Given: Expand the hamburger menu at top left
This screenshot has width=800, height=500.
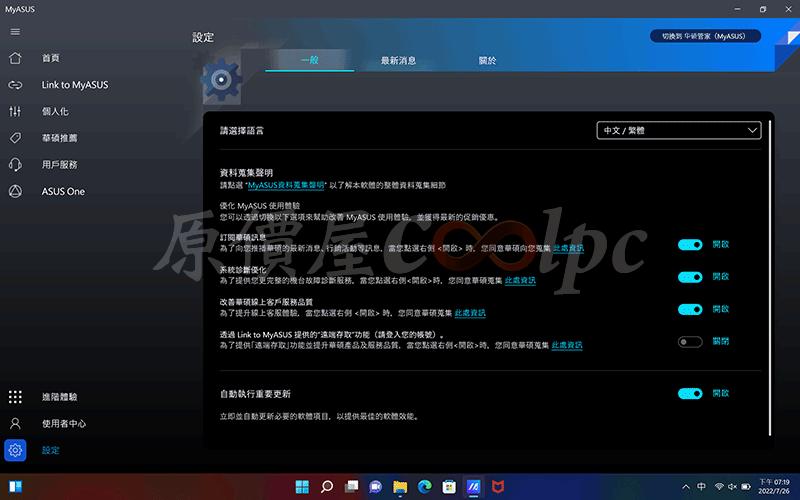Looking at the screenshot, I should (15, 32).
